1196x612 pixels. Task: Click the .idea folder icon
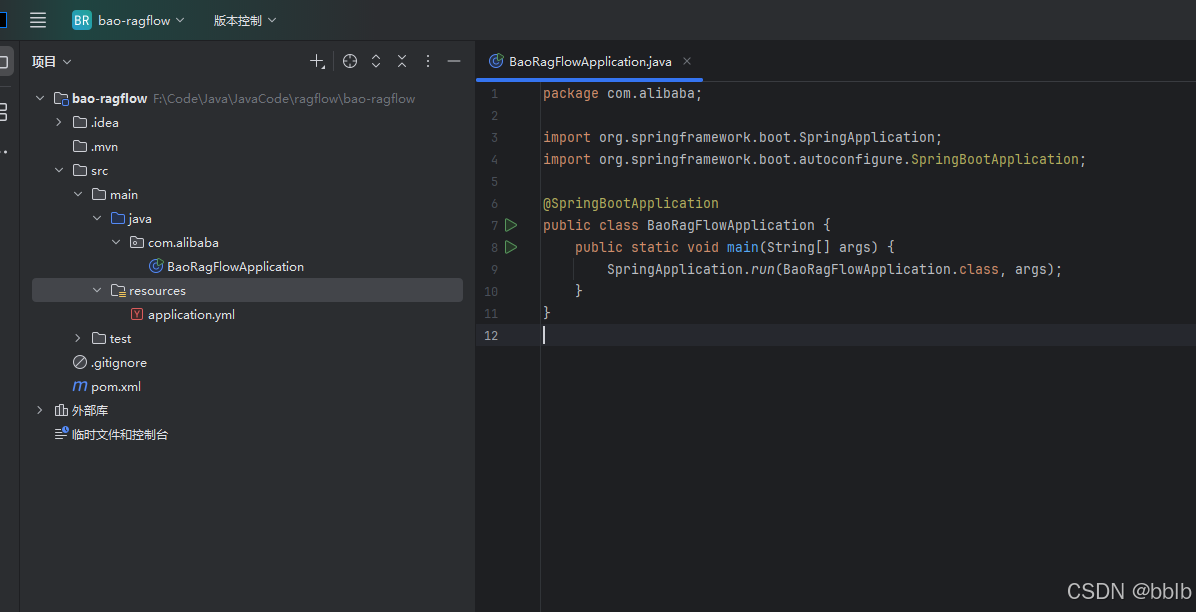(79, 122)
